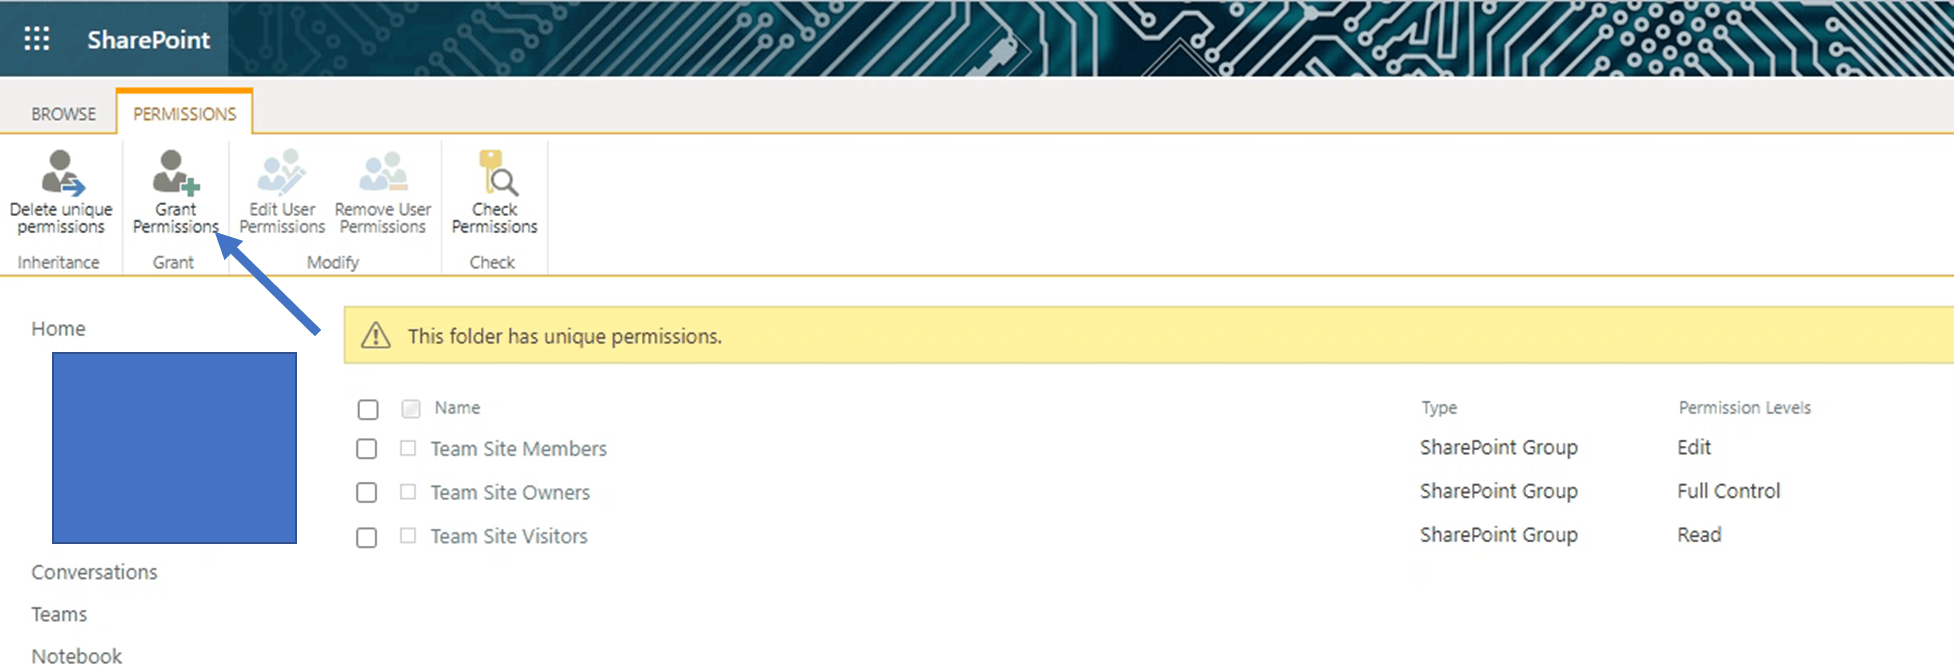This screenshot has width=1954, height=665.
Task: Go to Home in left navigation
Action: coord(58,328)
